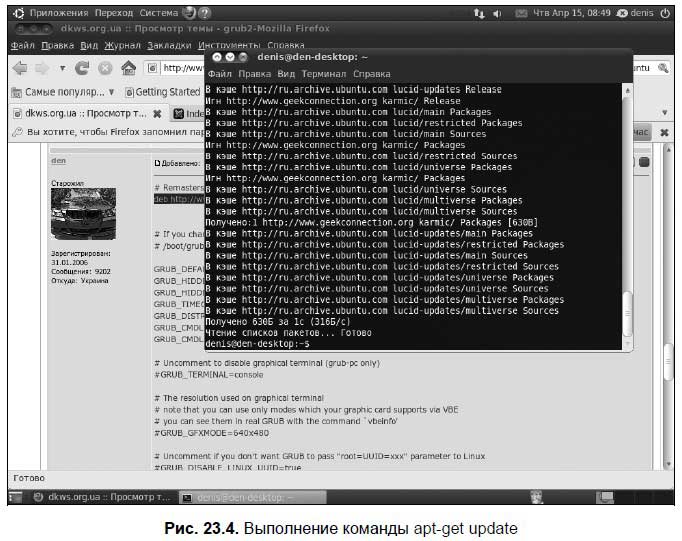This screenshot has height=541, width=682.
Task: Open Firefox Файл menu
Action: pyautogui.click(x=22, y=45)
